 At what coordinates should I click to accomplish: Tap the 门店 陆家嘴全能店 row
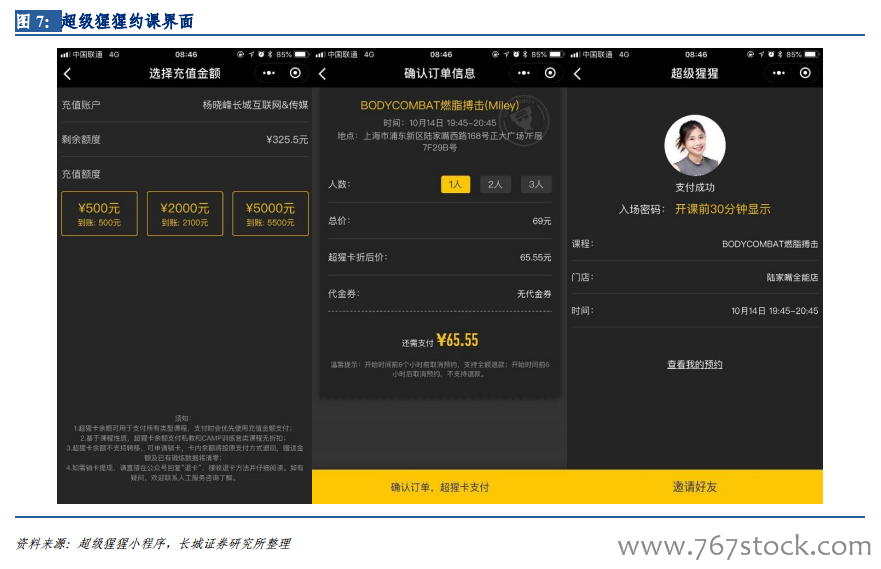[x=695, y=277]
